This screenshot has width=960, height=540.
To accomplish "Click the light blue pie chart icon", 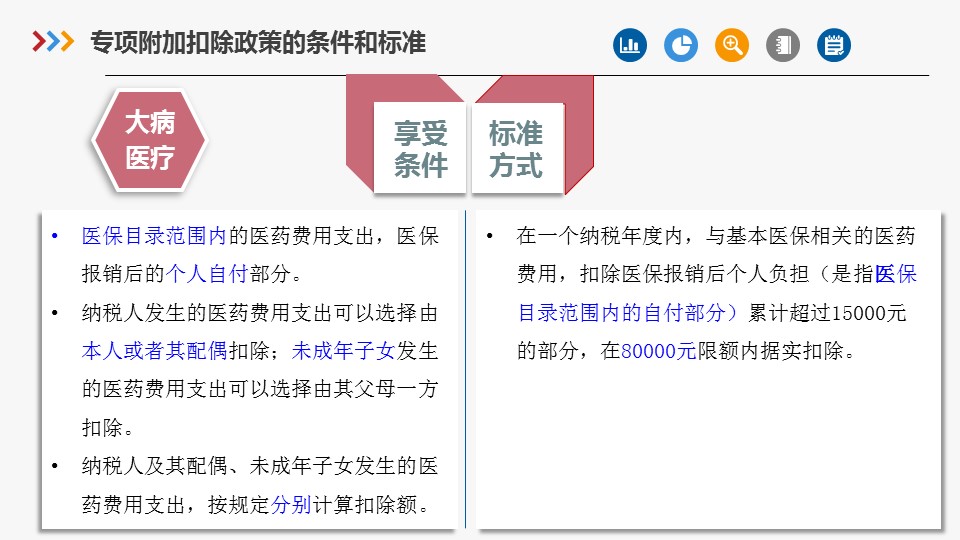I will point(681,45).
